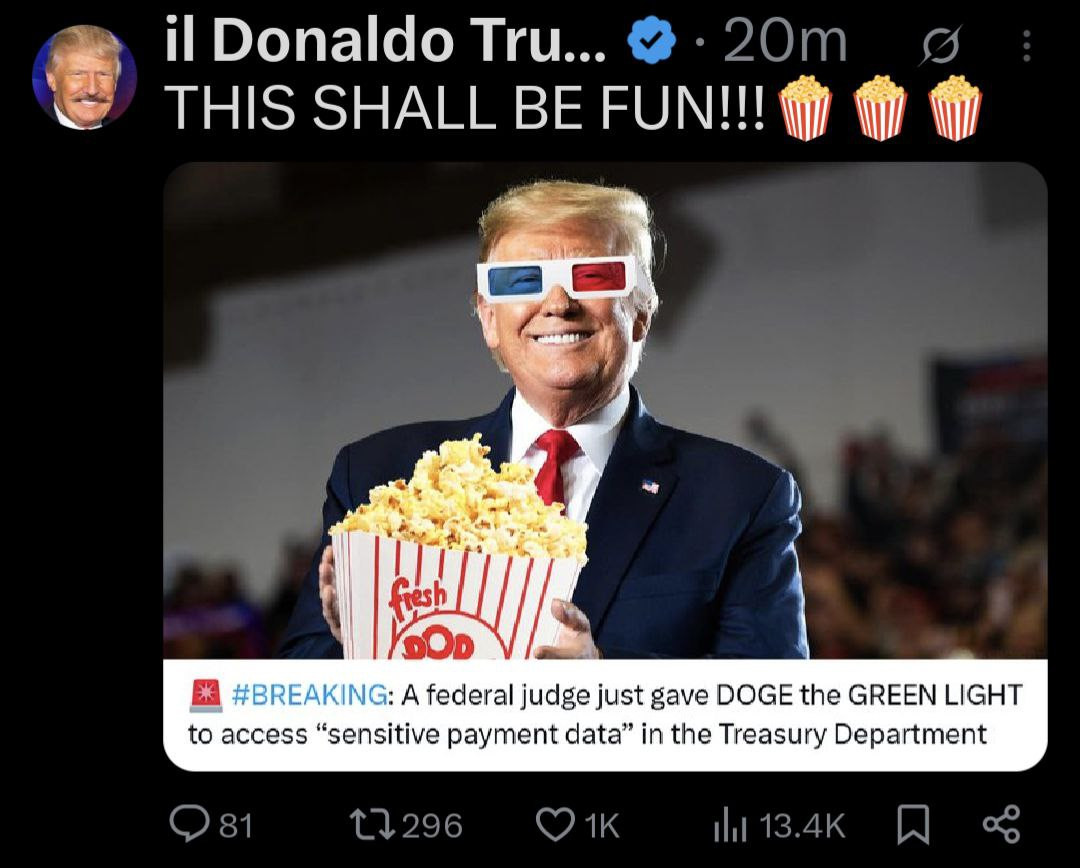Follow the #BREAKING hashtag link
This screenshot has height=868, width=1080.
tap(309, 695)
